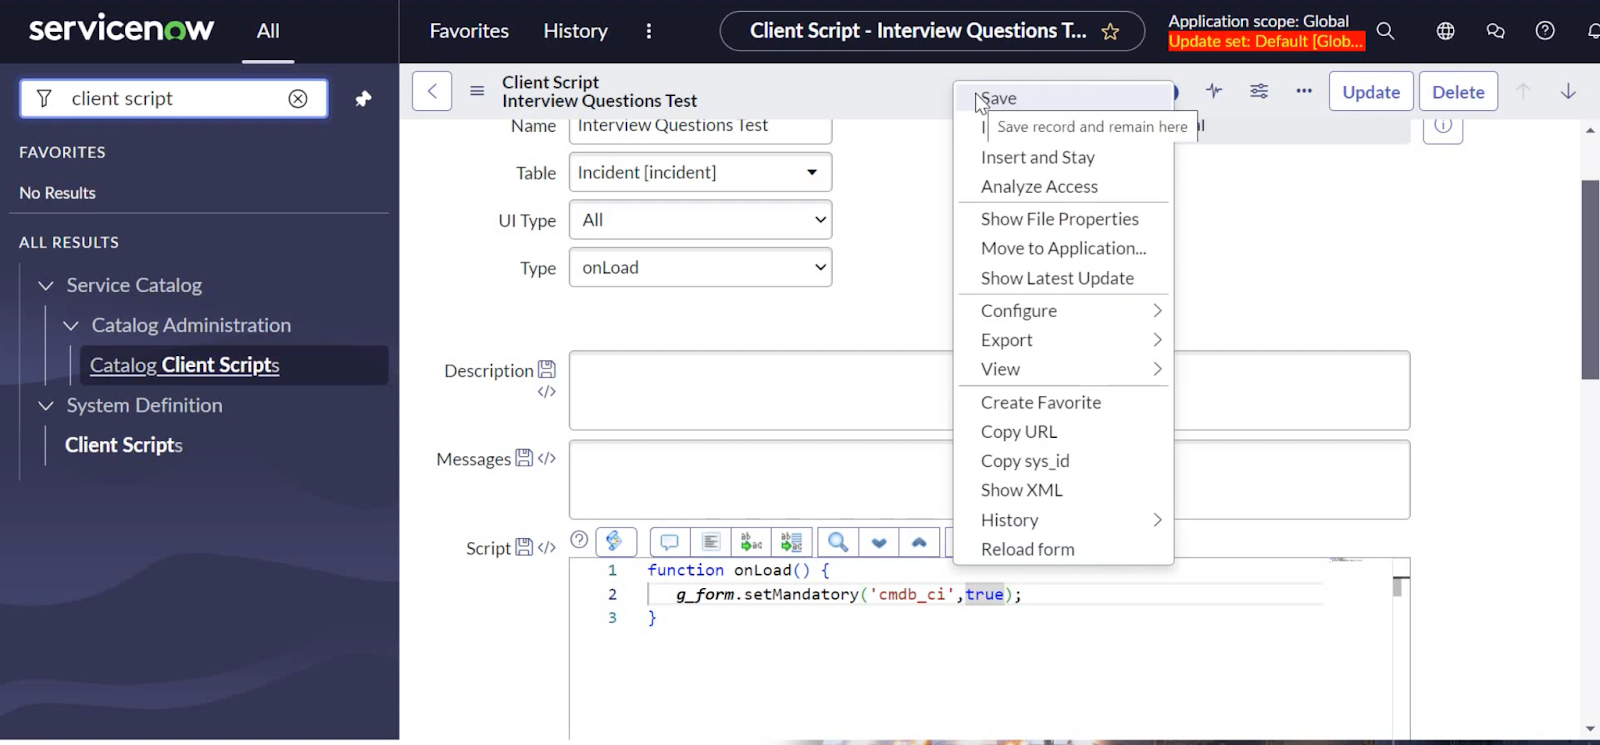Expand the Export submenu
The height and width of the screenshot is (745, 1600).
[x=1063, y=340]
